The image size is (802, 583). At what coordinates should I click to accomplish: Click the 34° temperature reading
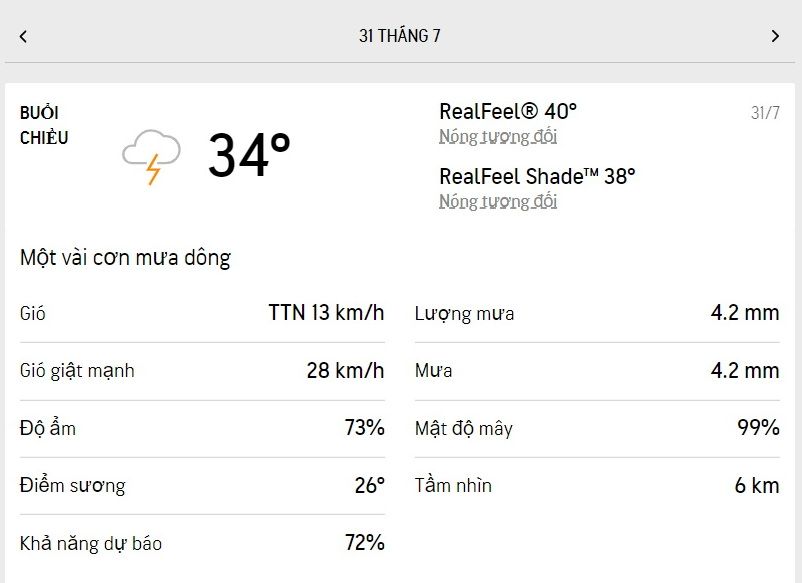tap(249, 156)
